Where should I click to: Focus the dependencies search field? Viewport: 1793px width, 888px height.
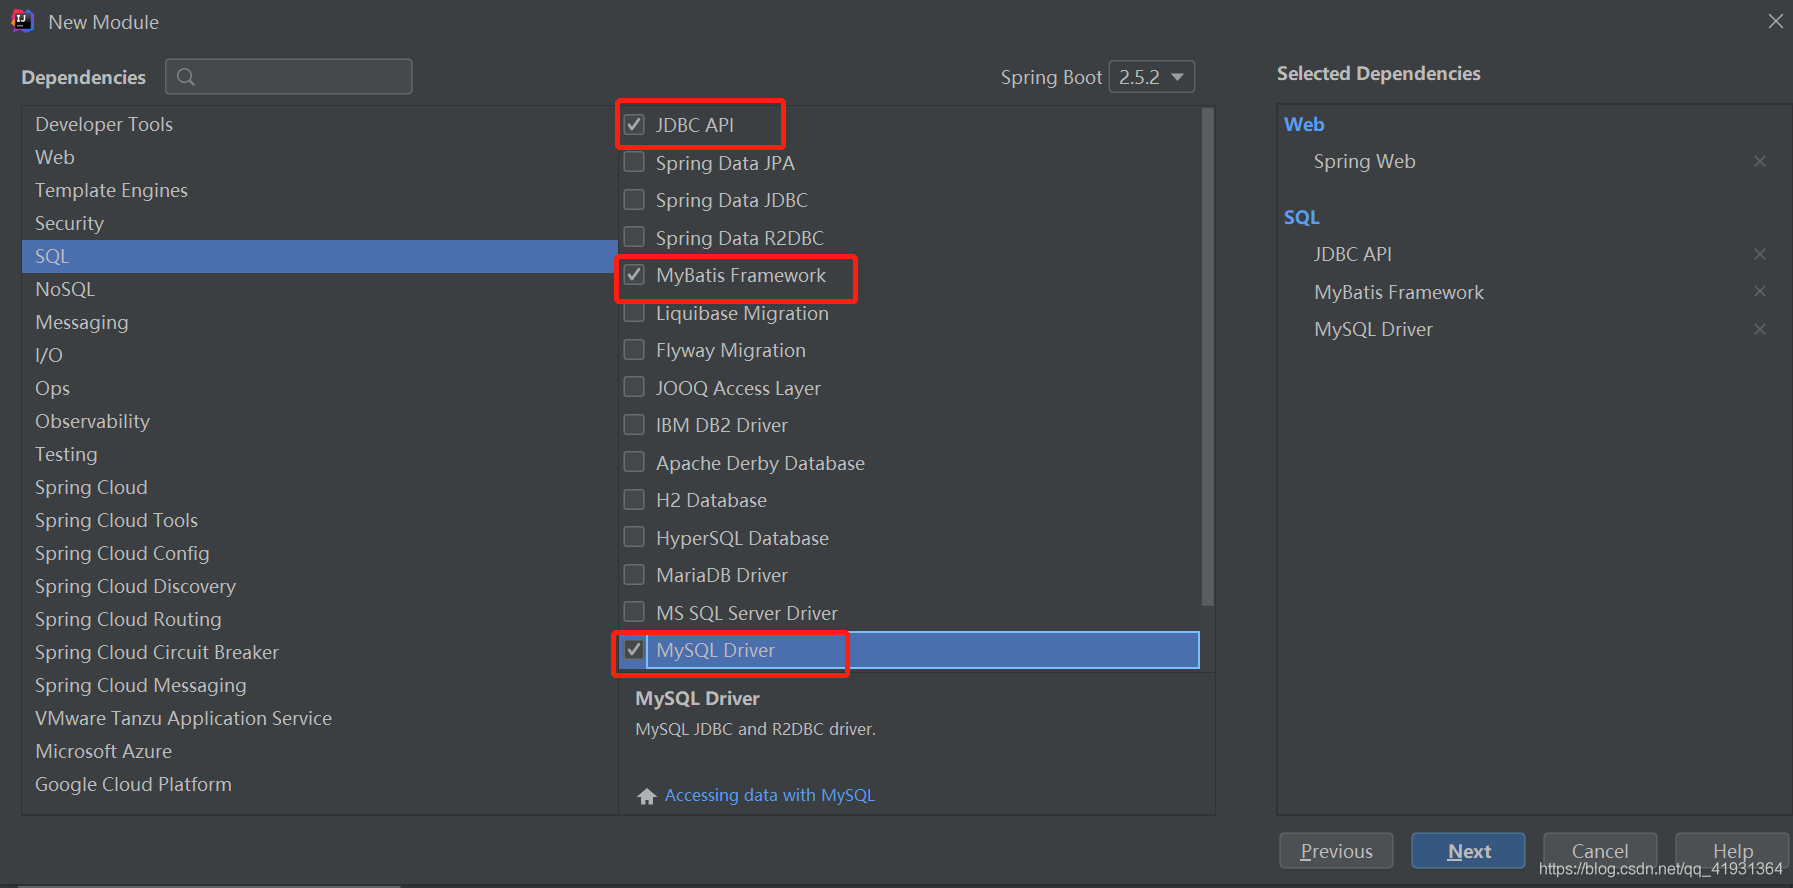289,77
